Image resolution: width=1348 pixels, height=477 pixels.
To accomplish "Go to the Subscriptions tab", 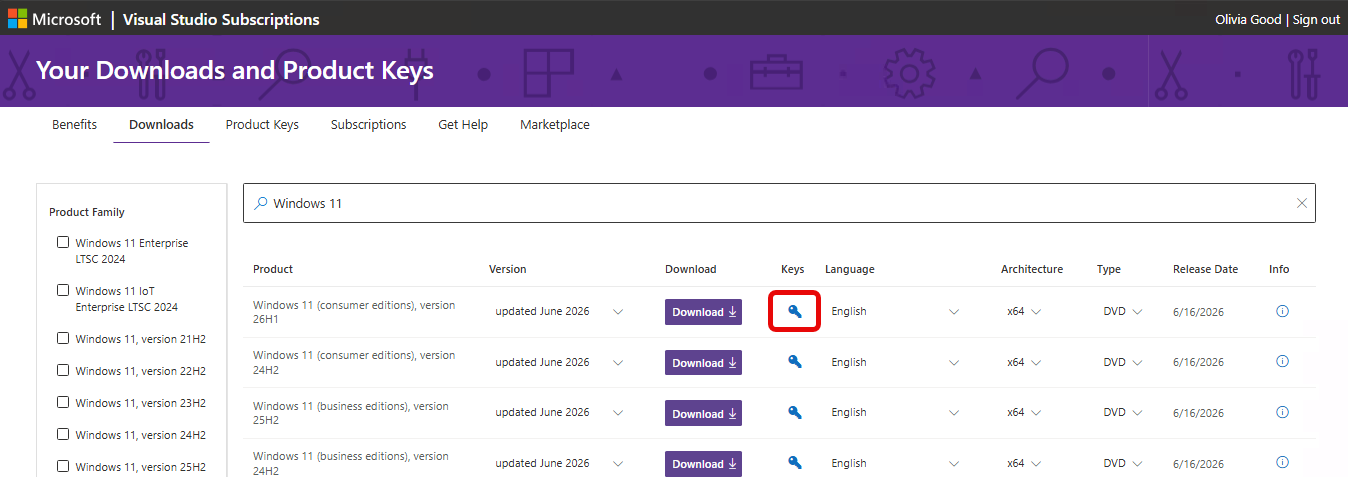I will [x=368, y=125].
